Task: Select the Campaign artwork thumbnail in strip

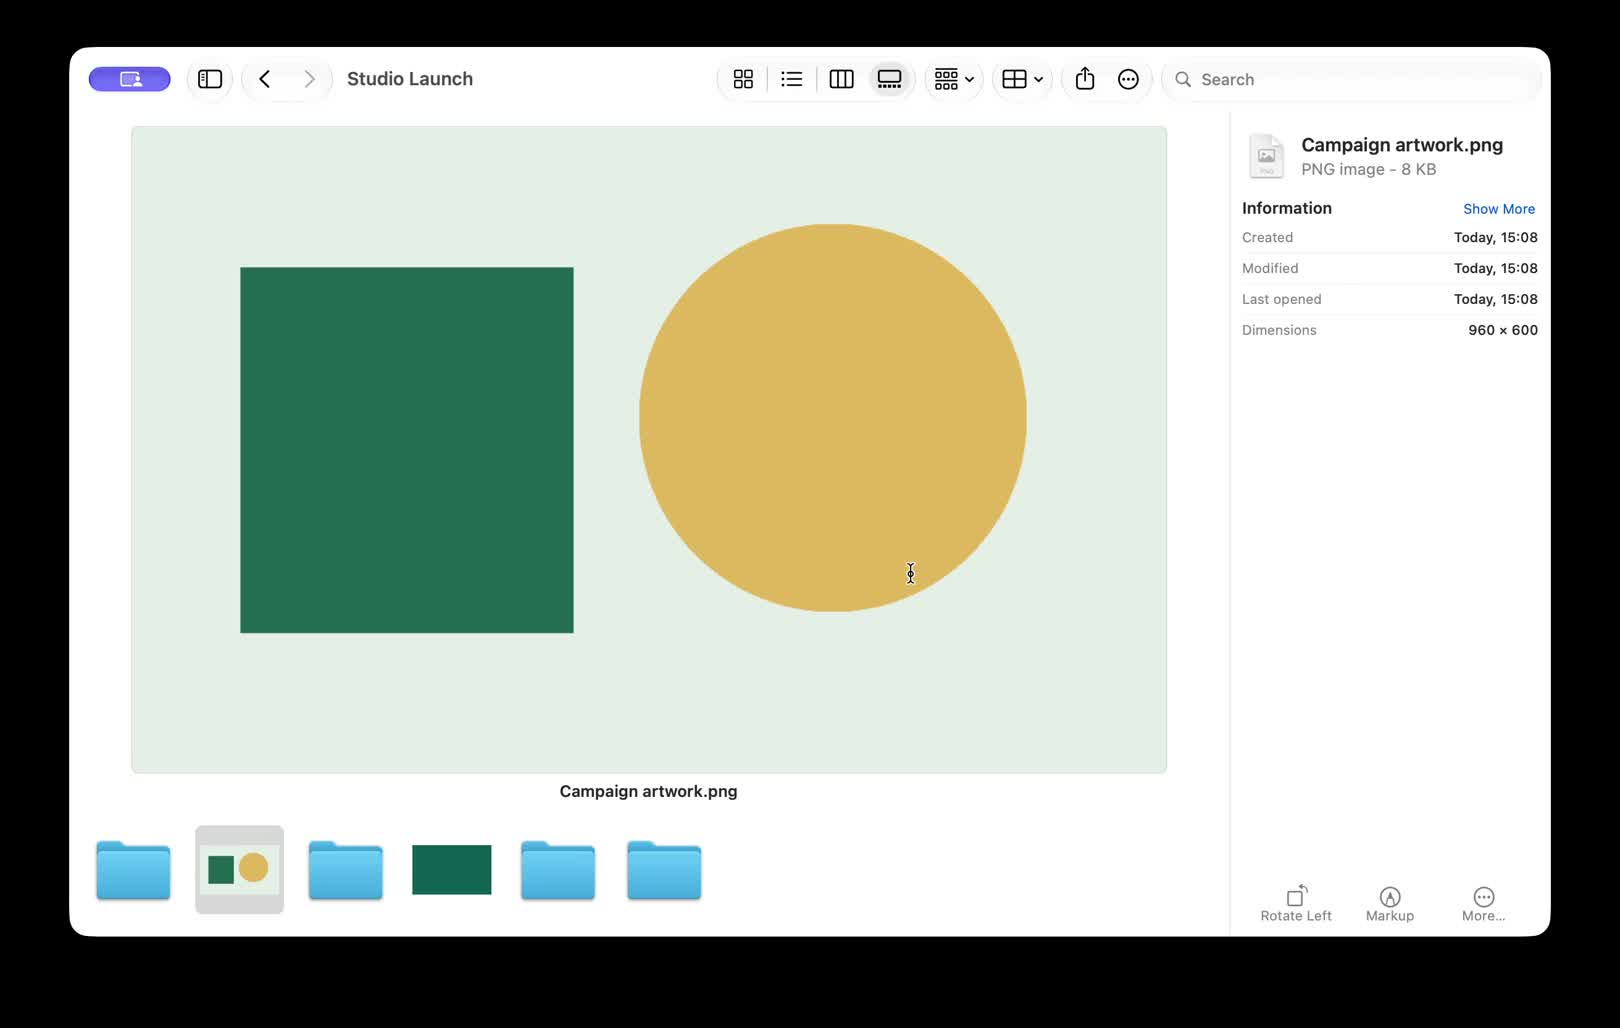Action: (239, 869)
